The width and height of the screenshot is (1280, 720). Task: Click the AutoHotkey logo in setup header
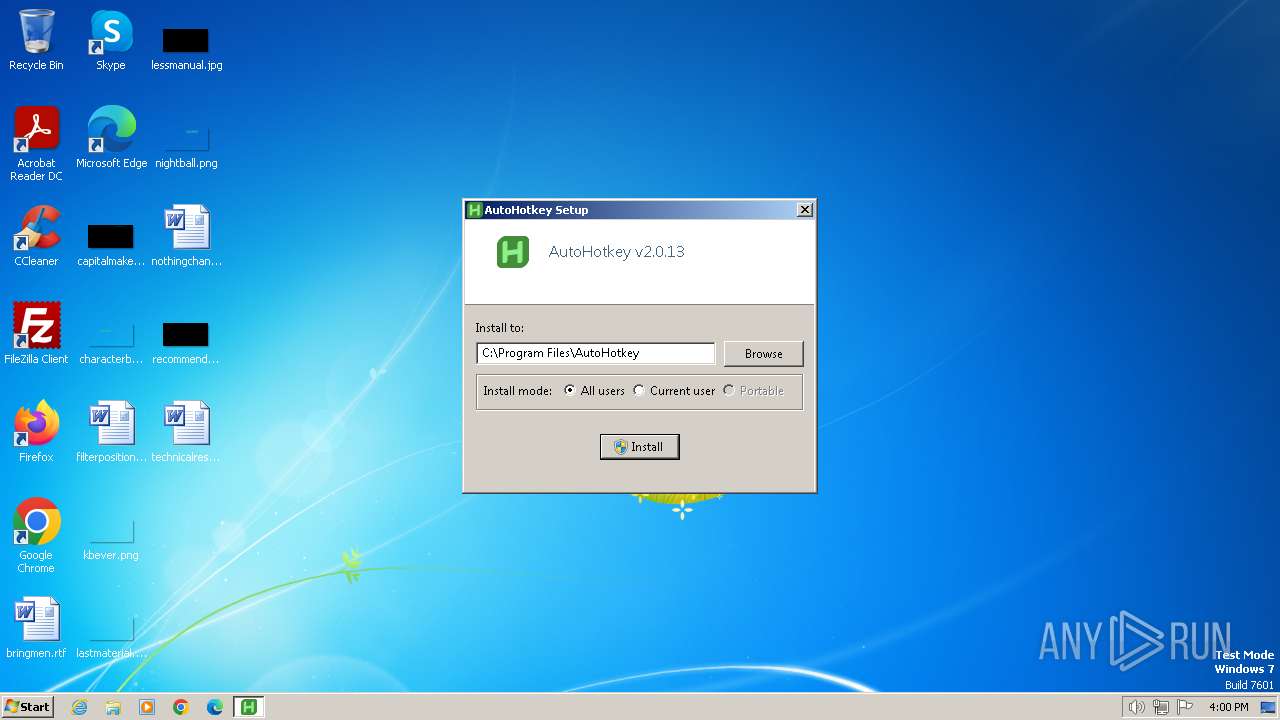(x=513, y=252)
